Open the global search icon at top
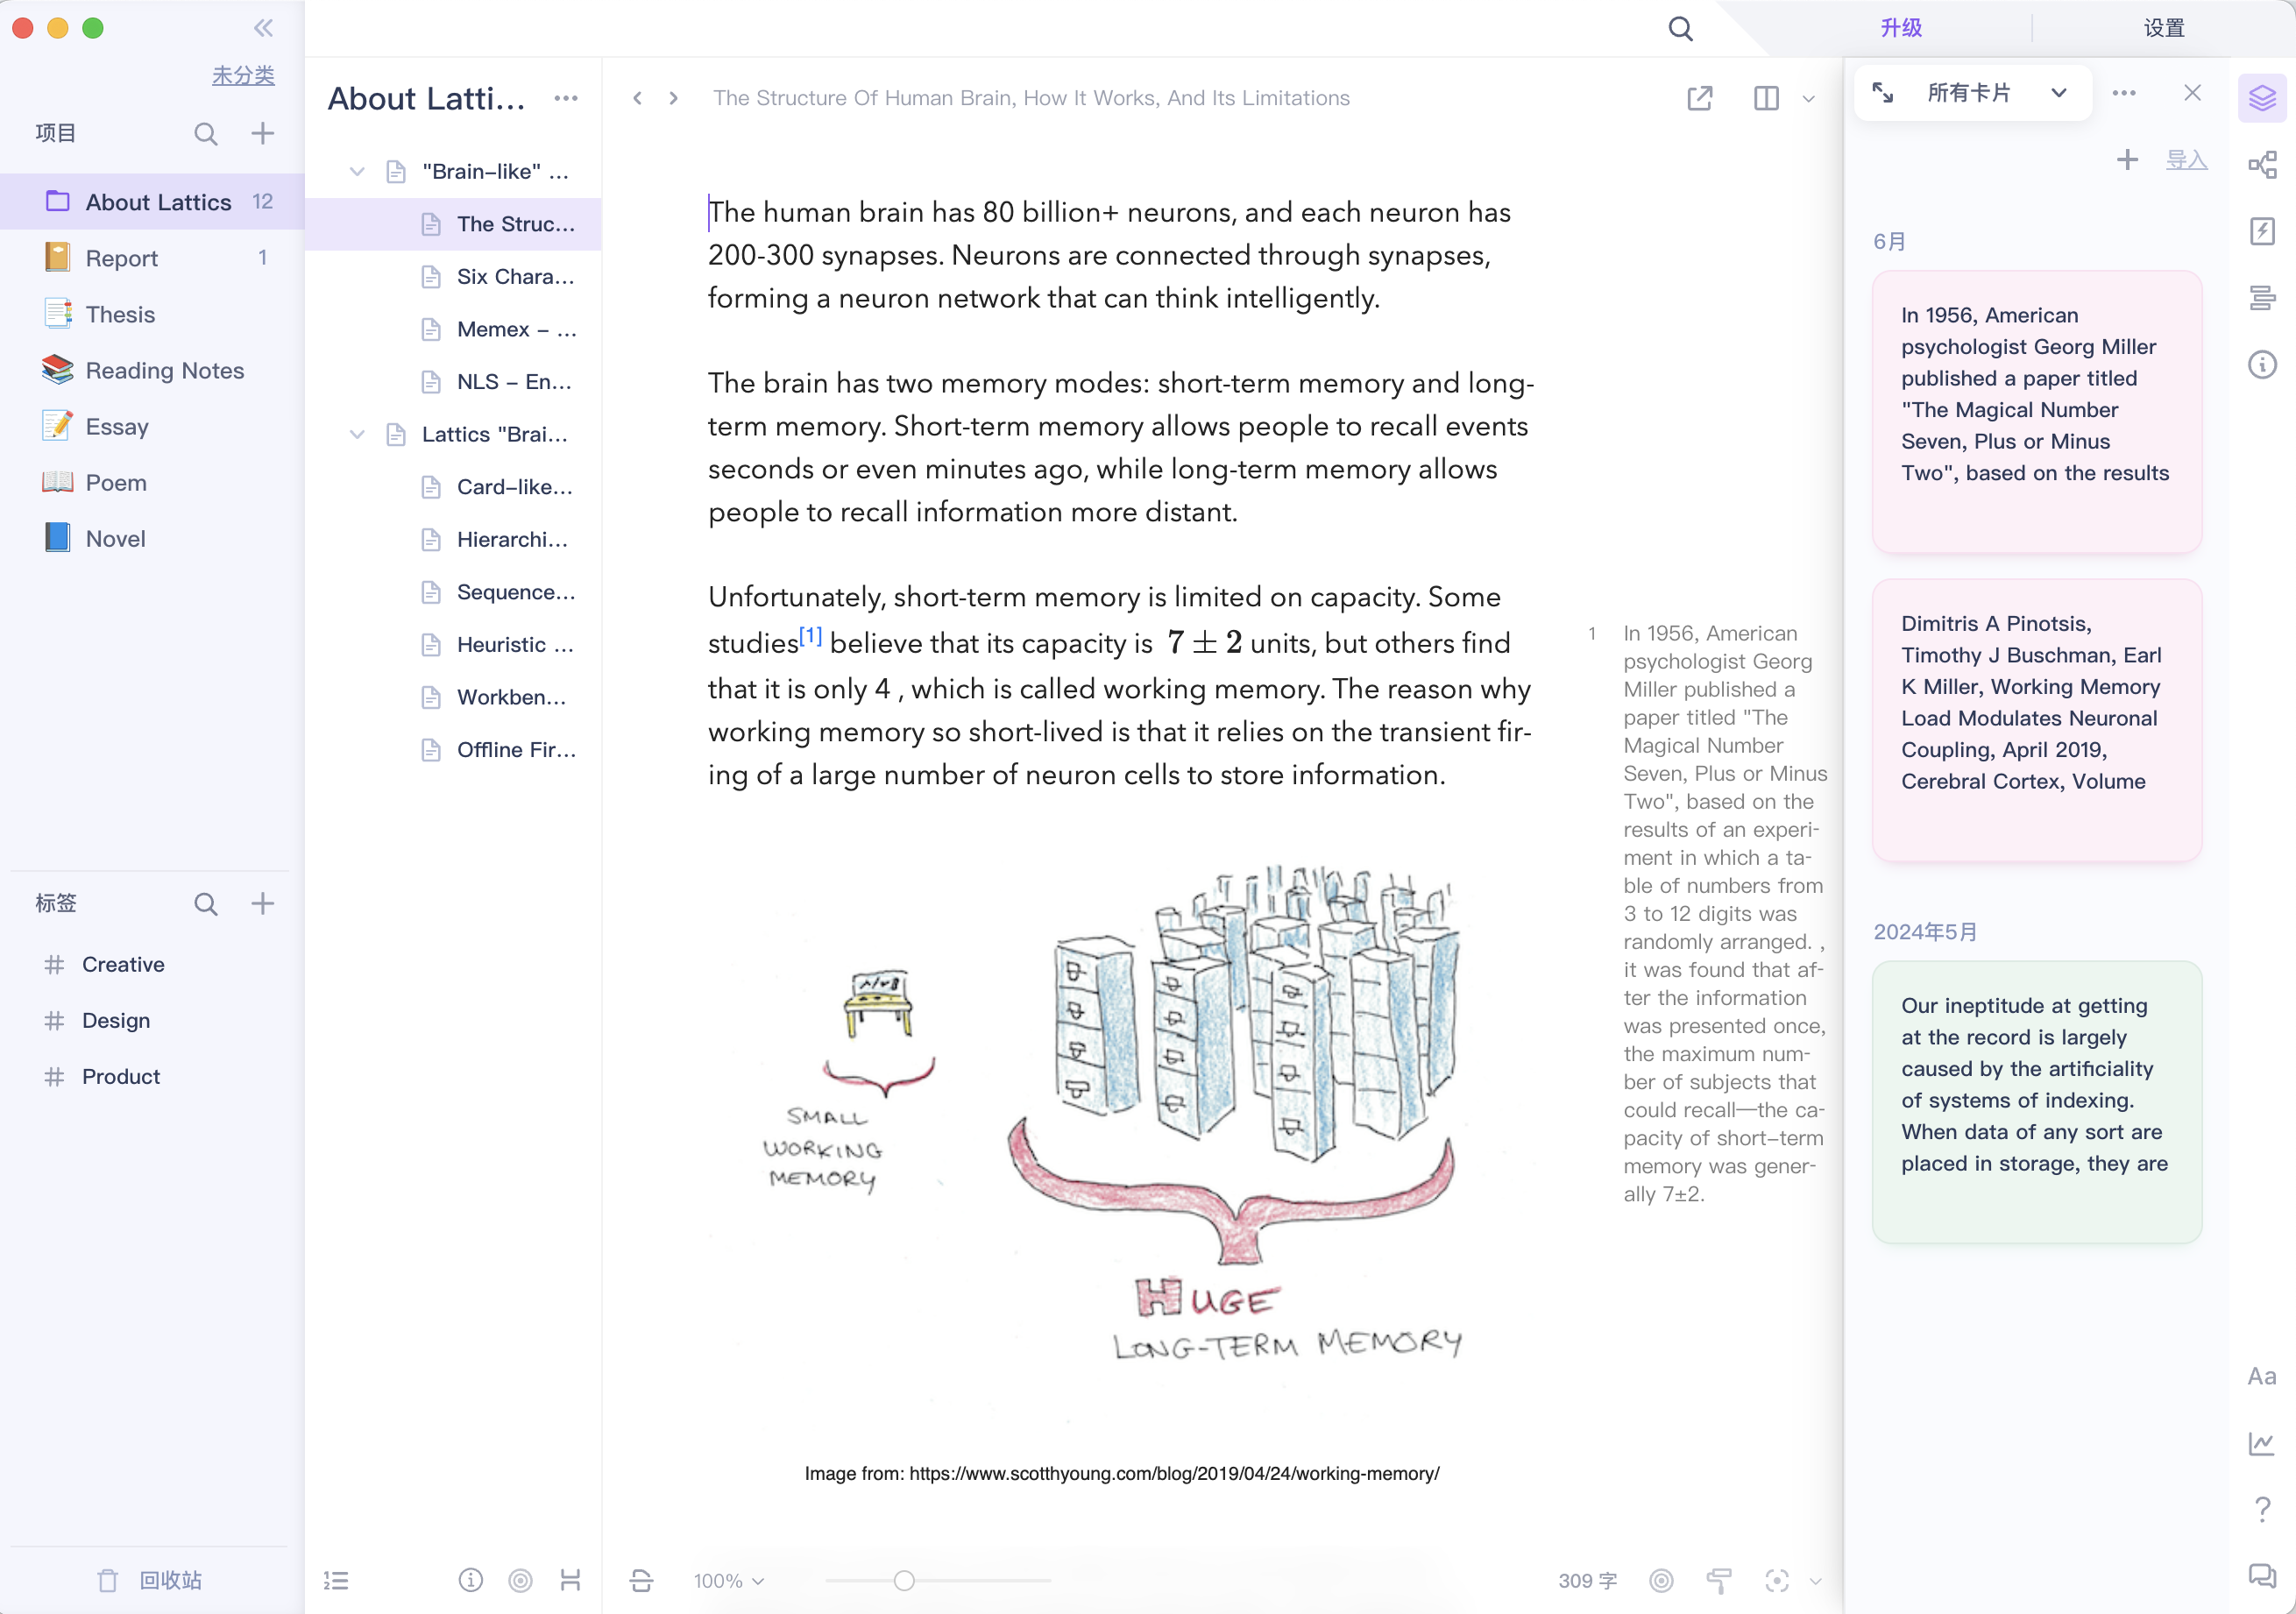Viewport: 2296px width, 1614px height. click(x=1680, y=28)
